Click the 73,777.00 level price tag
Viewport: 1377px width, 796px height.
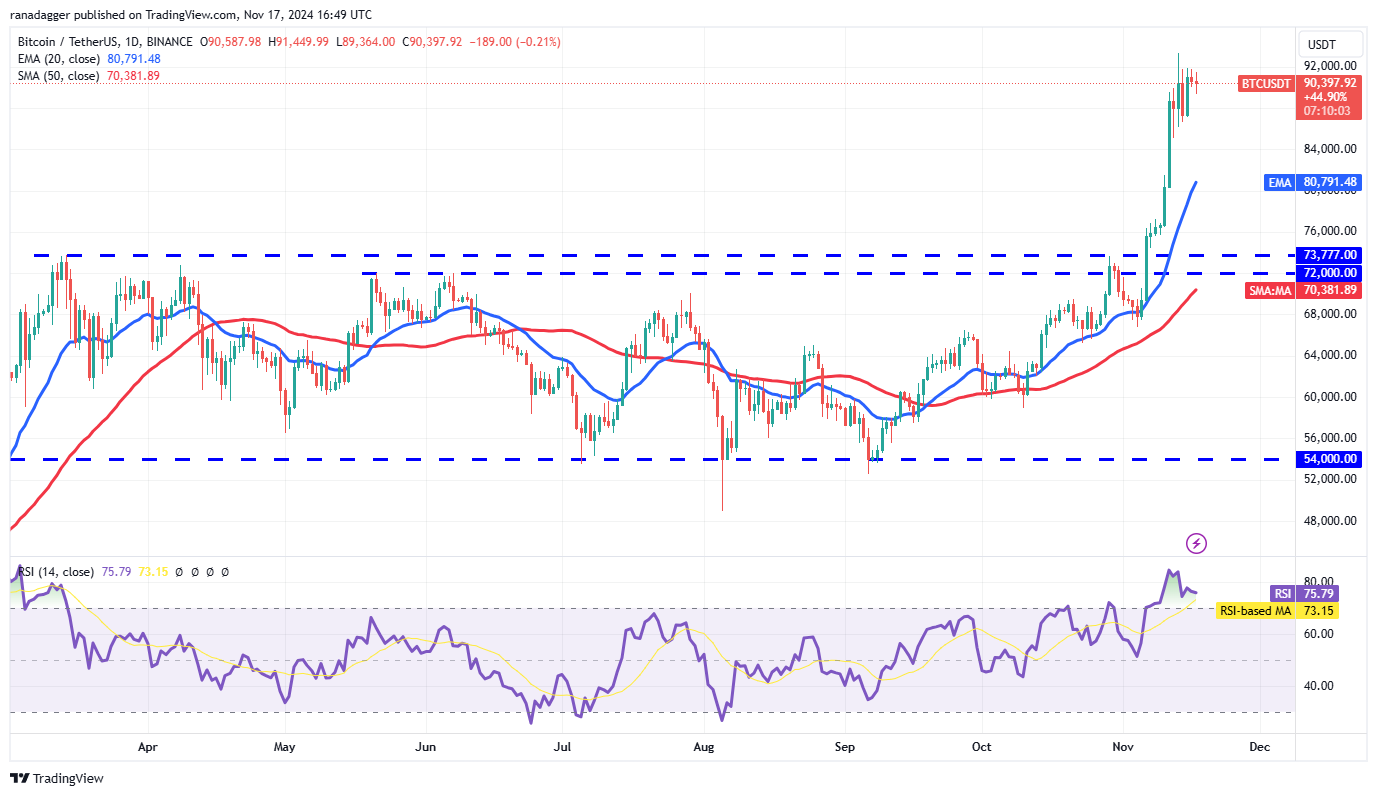(1331, 255)
